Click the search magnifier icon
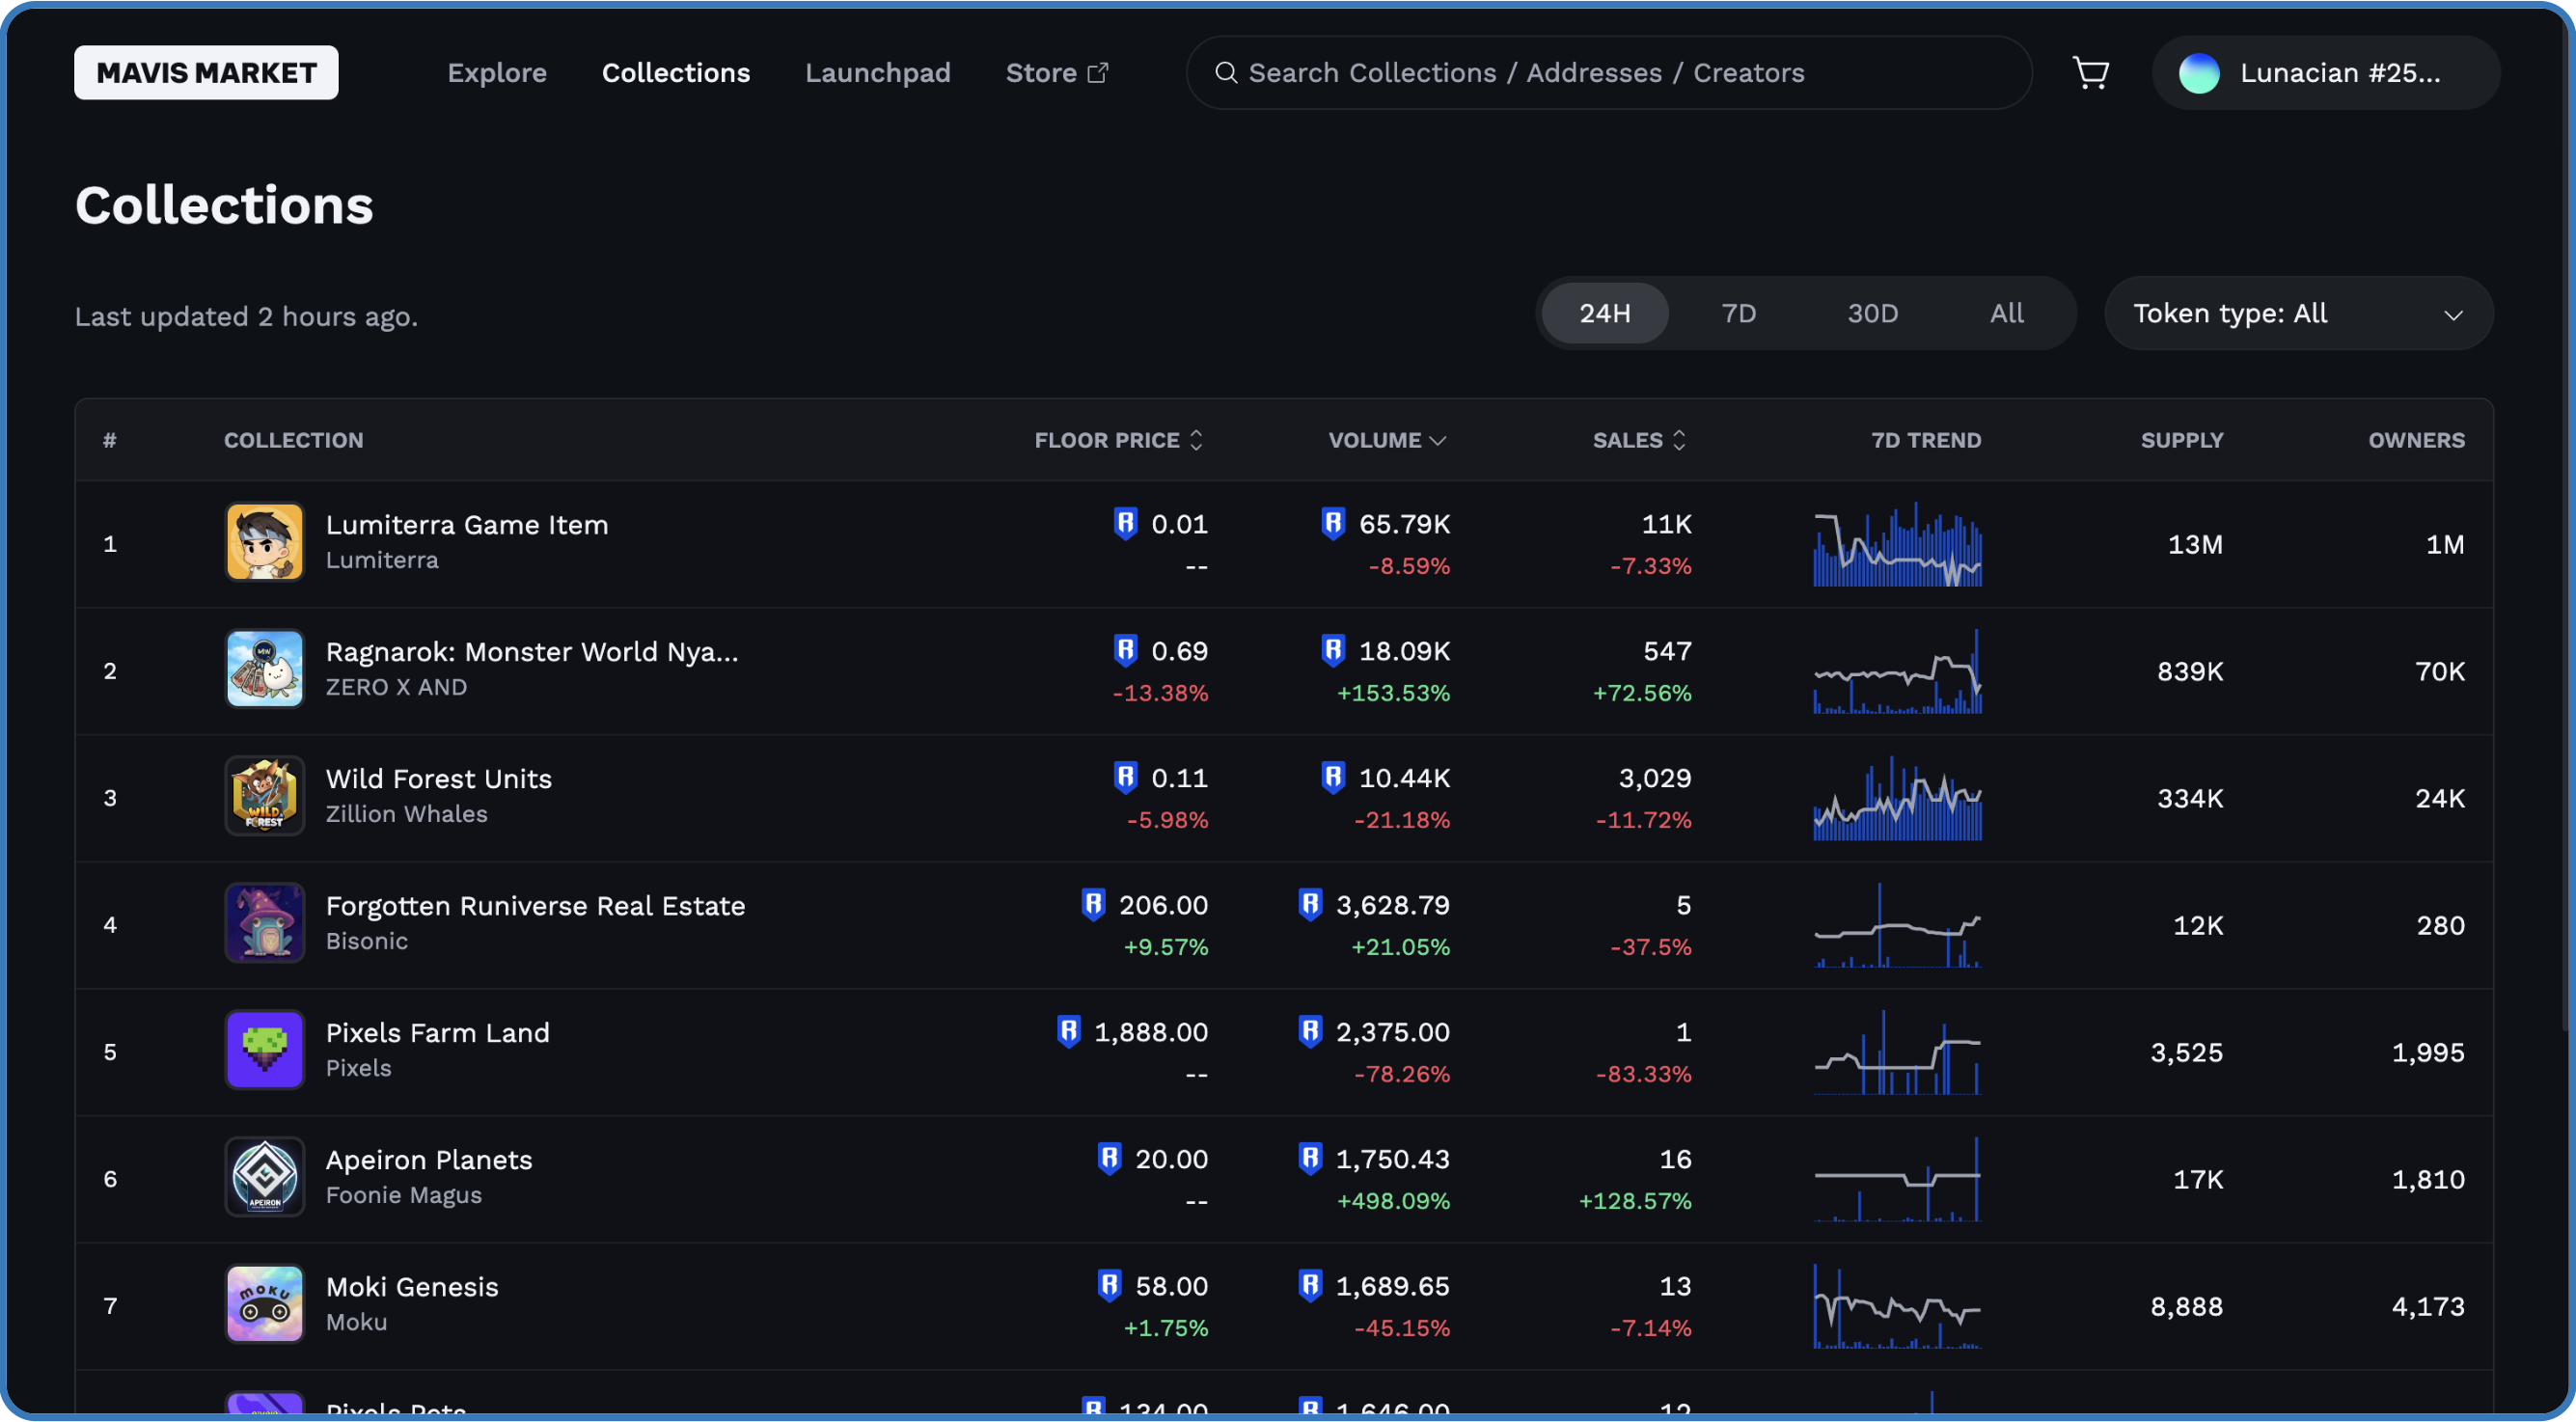Viewport: 2576px width, 1422px height. (1226, 73)
